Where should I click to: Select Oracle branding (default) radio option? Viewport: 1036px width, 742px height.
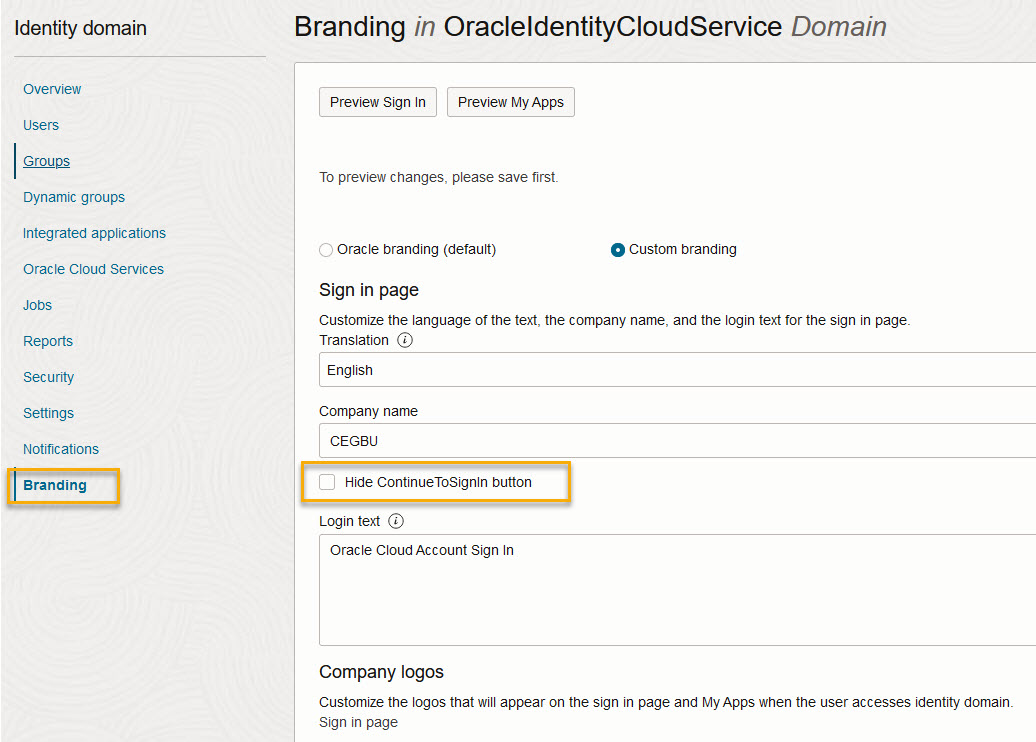click(326, 250)
